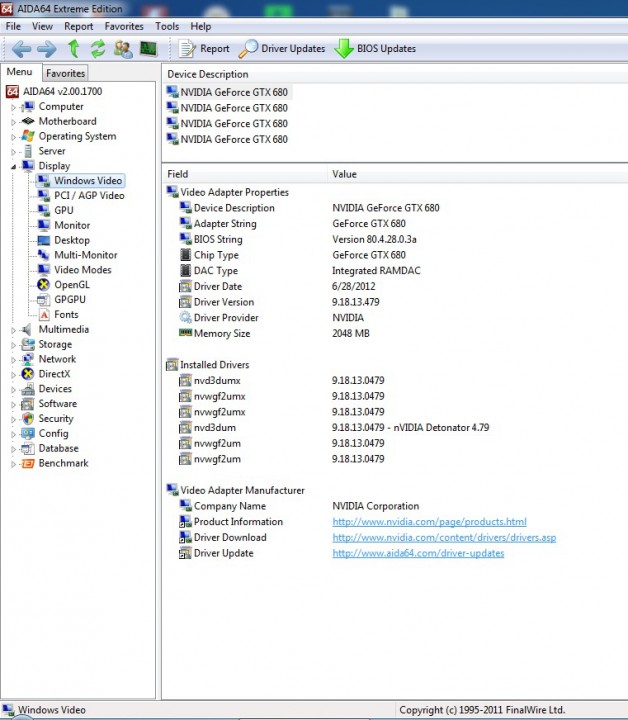Click the OpenGL item icon
The height and width of the screenshot is (720, 628).
44,285
